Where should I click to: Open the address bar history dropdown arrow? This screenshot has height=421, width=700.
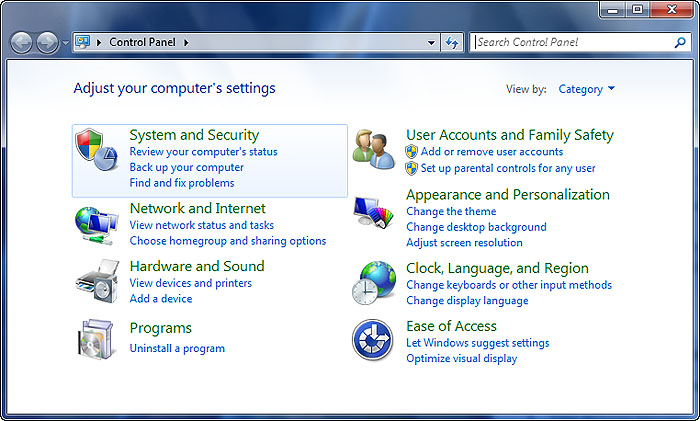pyautogui.click(x=431, y=43)
